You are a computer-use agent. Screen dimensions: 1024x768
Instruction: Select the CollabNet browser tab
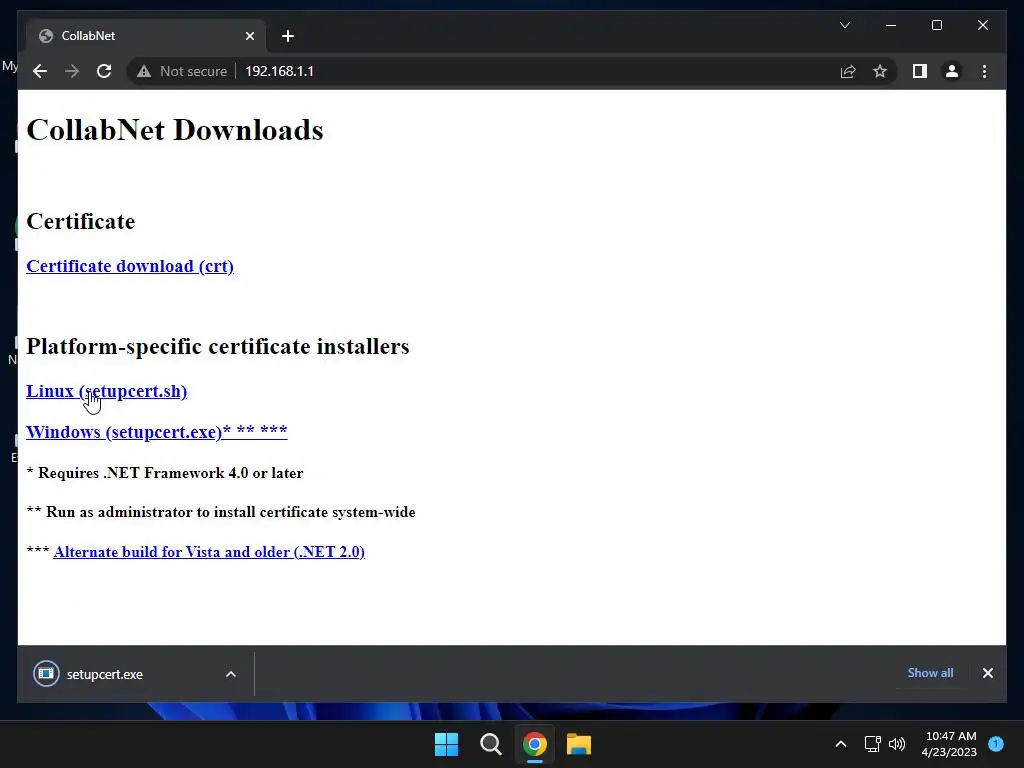pyautogui.click(x=146, y=36)
